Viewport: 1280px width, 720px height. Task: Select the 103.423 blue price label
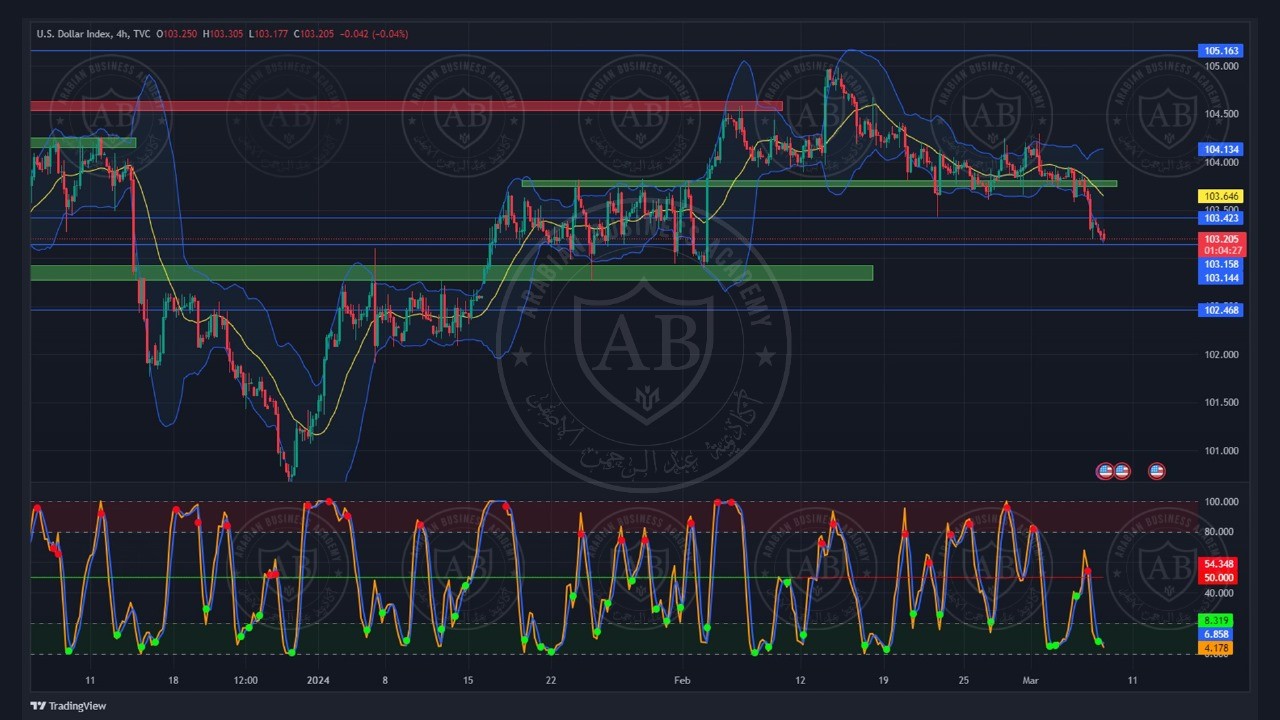[x=1221, y=218]
